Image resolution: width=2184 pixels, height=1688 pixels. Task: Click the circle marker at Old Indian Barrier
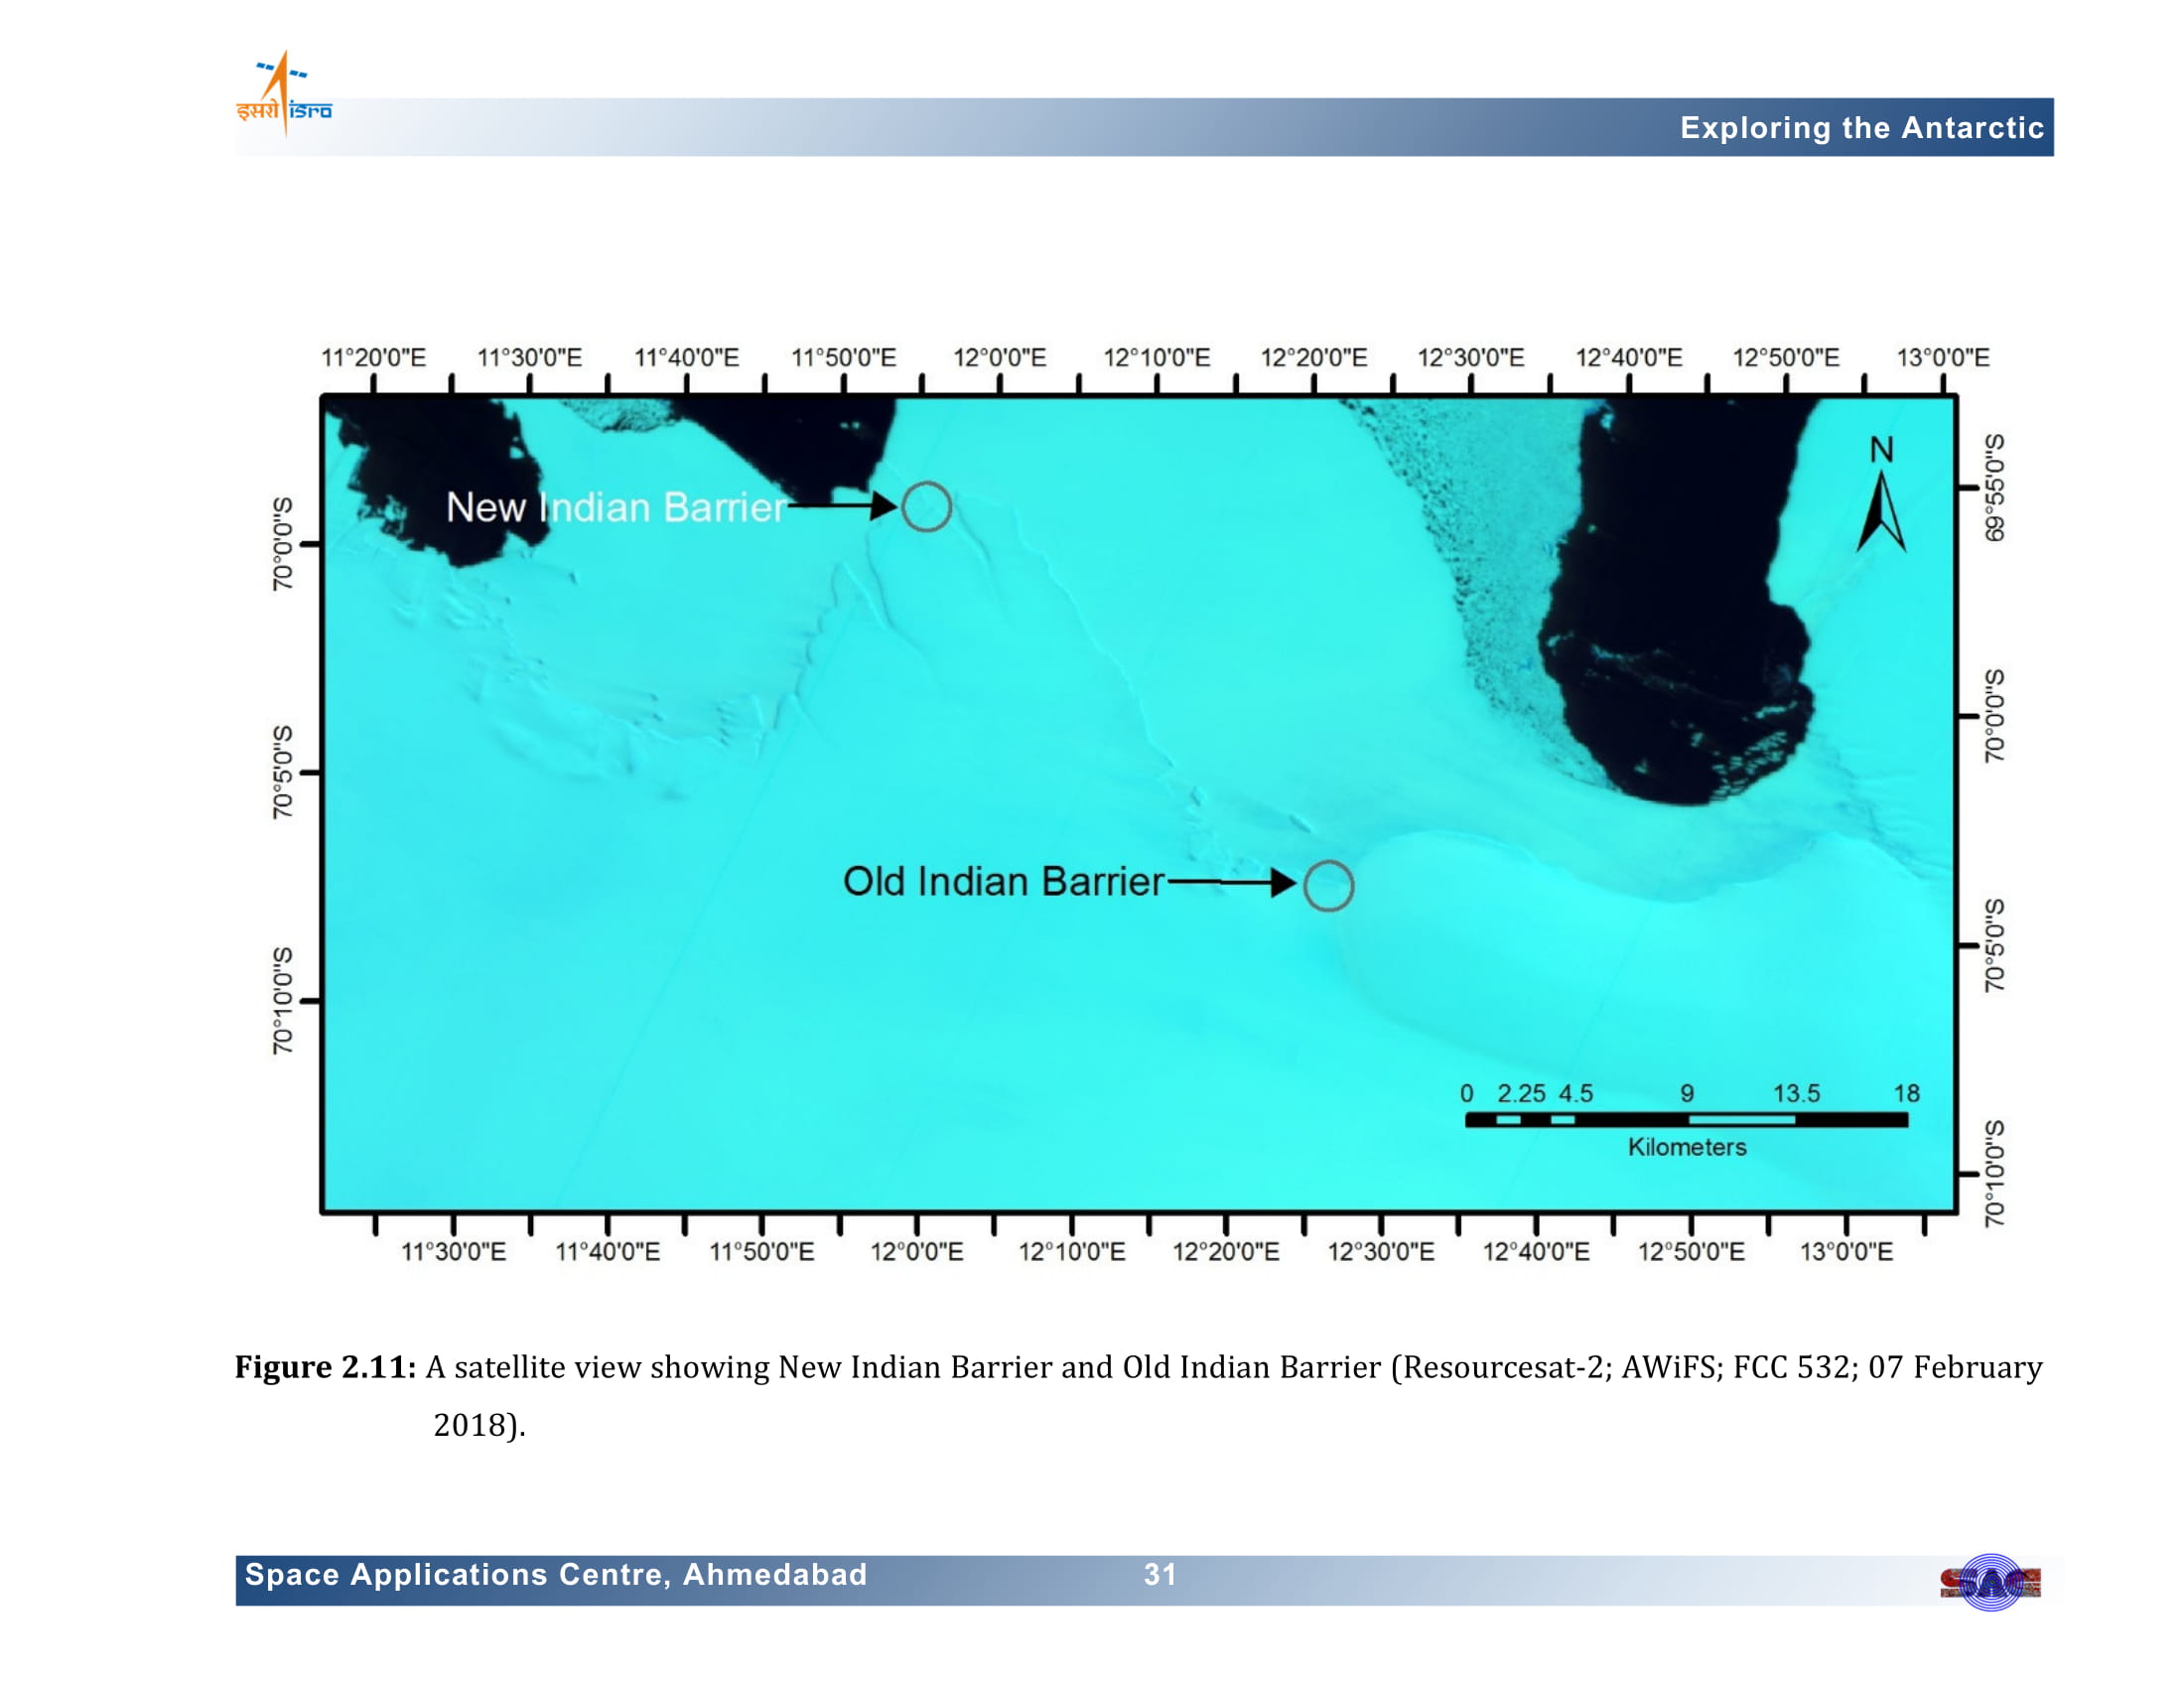pos(1328,885)
